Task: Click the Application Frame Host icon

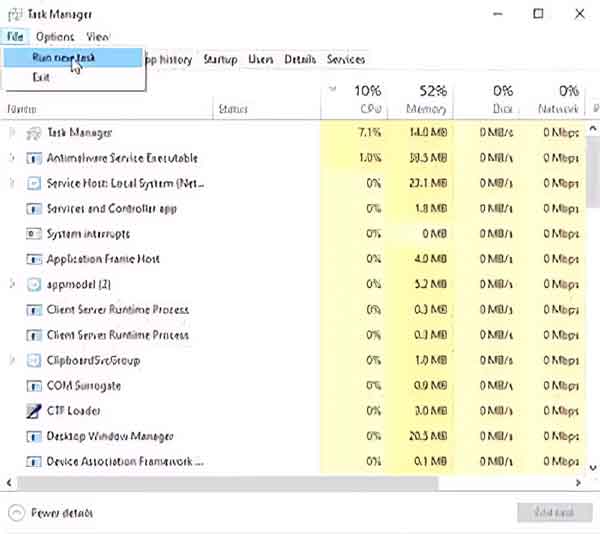Action: tap(34, 259)
